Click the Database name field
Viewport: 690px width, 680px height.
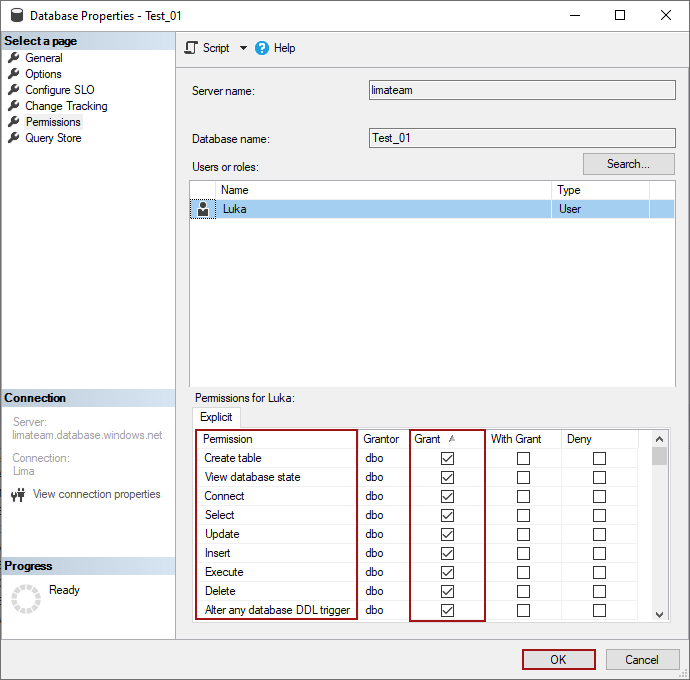520,139
